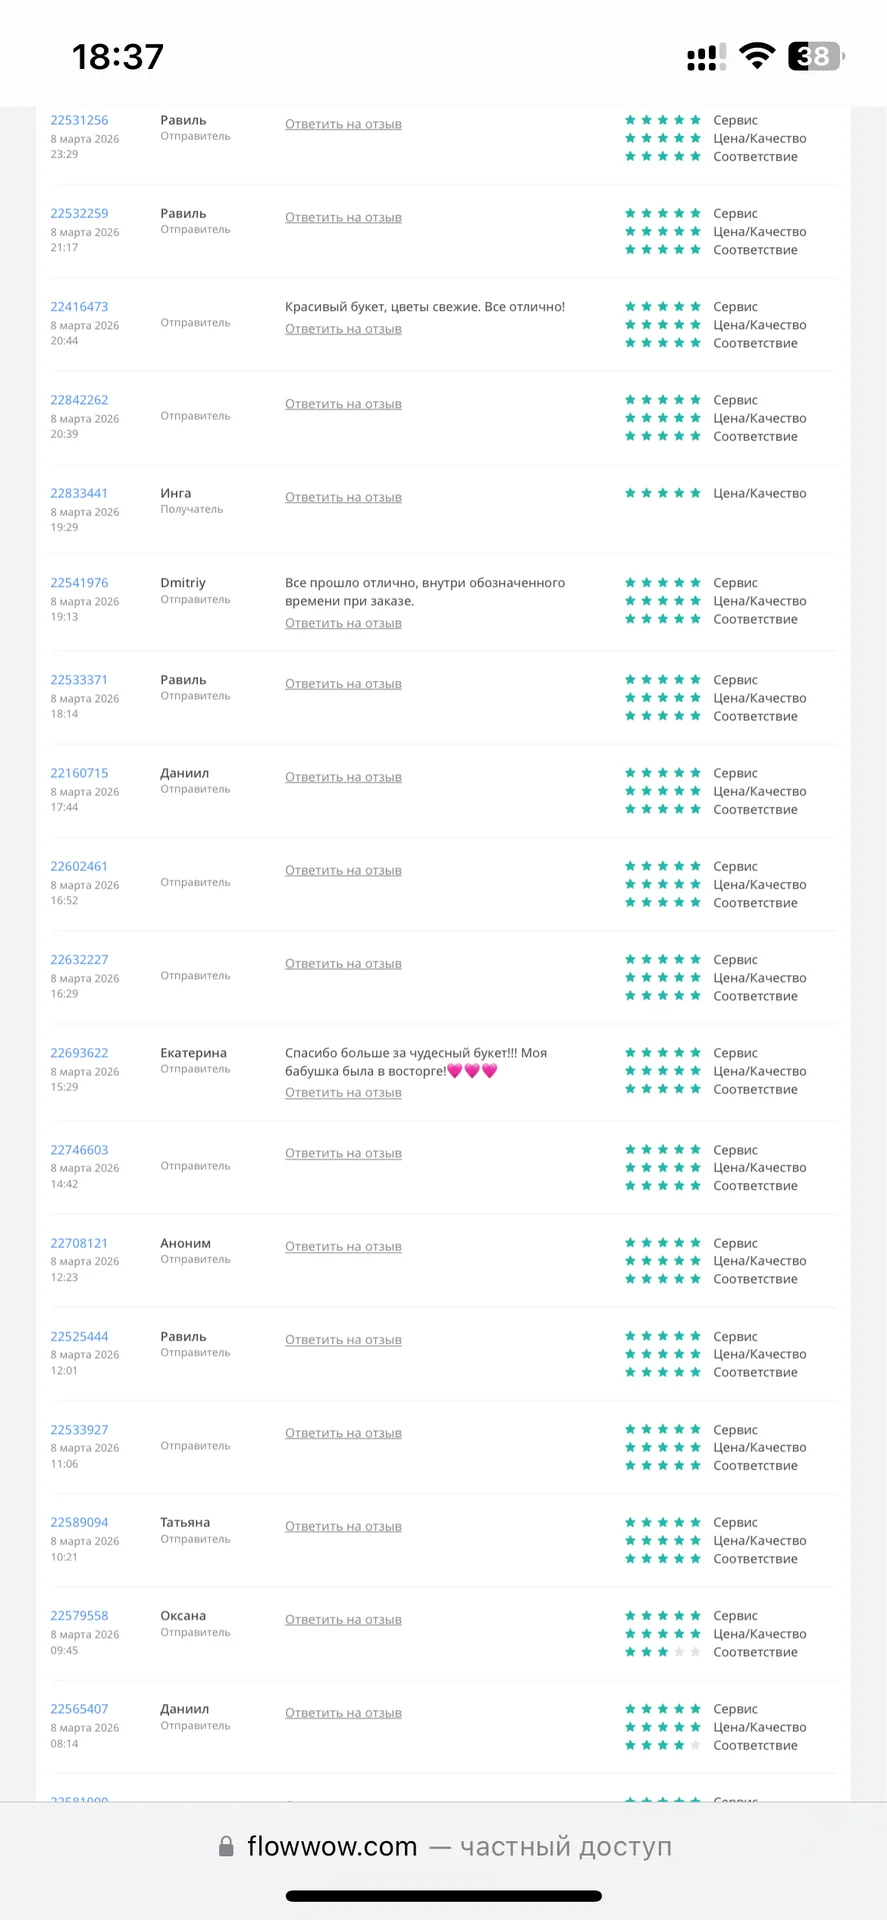This screenshot has height=1920, width=887.
Task: Click reply link for order 22532259 review
Action: click(343, 217)
